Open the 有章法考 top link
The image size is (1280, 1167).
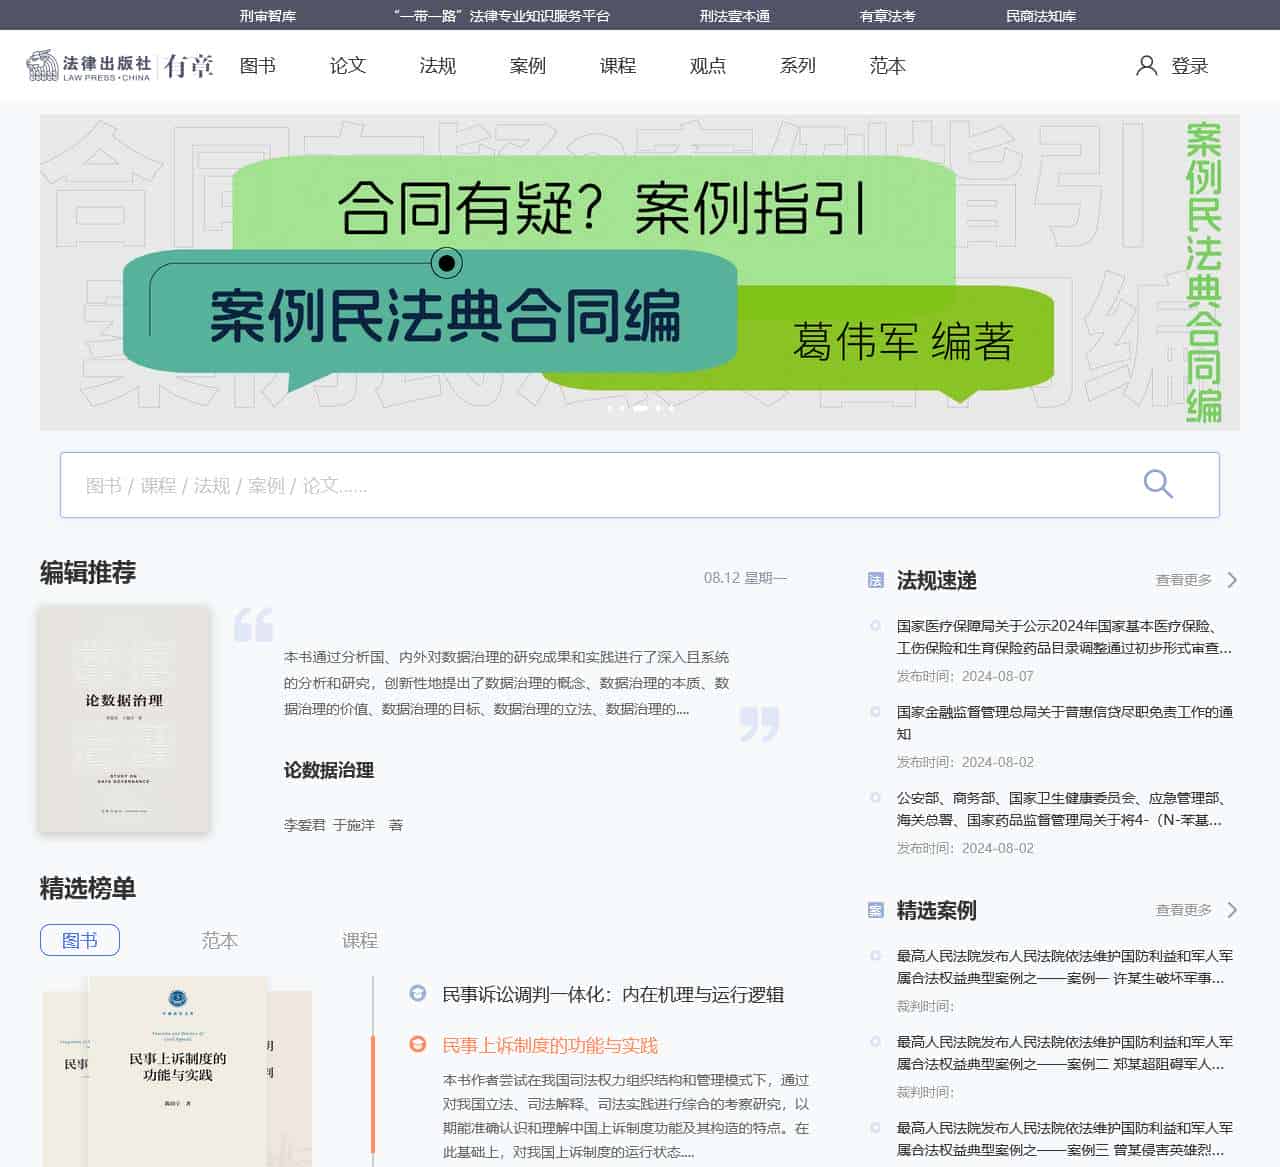pyautogui.click(x=888, y=16)
